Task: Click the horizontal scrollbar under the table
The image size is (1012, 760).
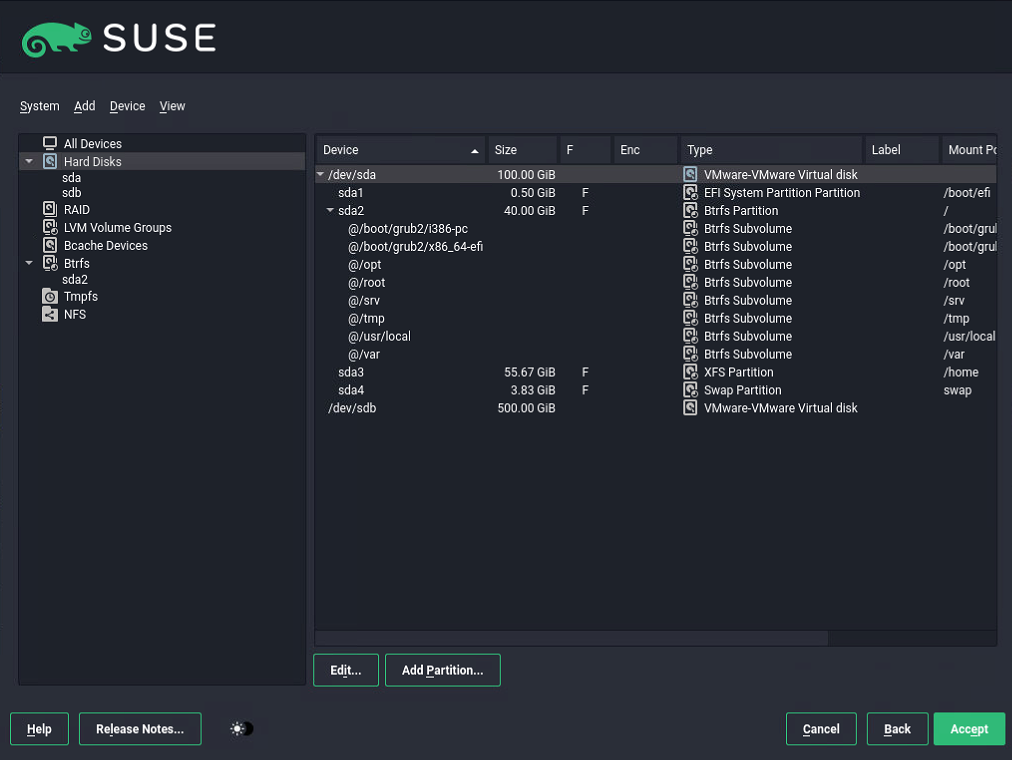Action: (x=571, y=638)
